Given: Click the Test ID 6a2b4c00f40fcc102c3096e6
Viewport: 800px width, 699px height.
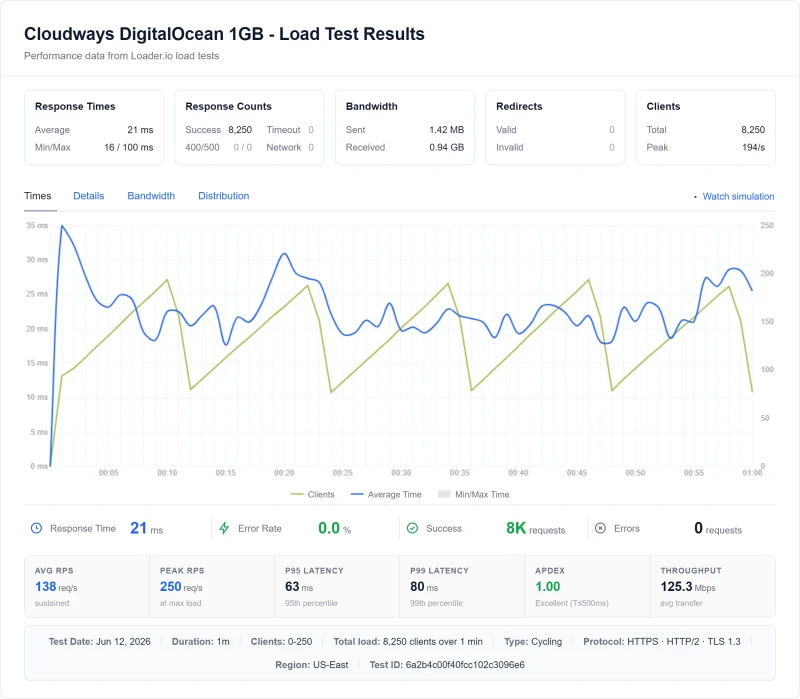Looking at the screenshot, I should pyautogui.click(x=447, y=665).
